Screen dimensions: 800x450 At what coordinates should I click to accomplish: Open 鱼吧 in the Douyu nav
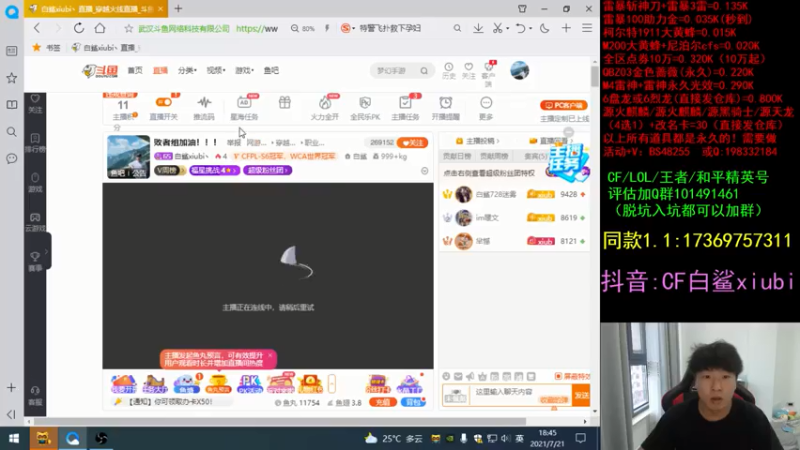tap(271, 70)
